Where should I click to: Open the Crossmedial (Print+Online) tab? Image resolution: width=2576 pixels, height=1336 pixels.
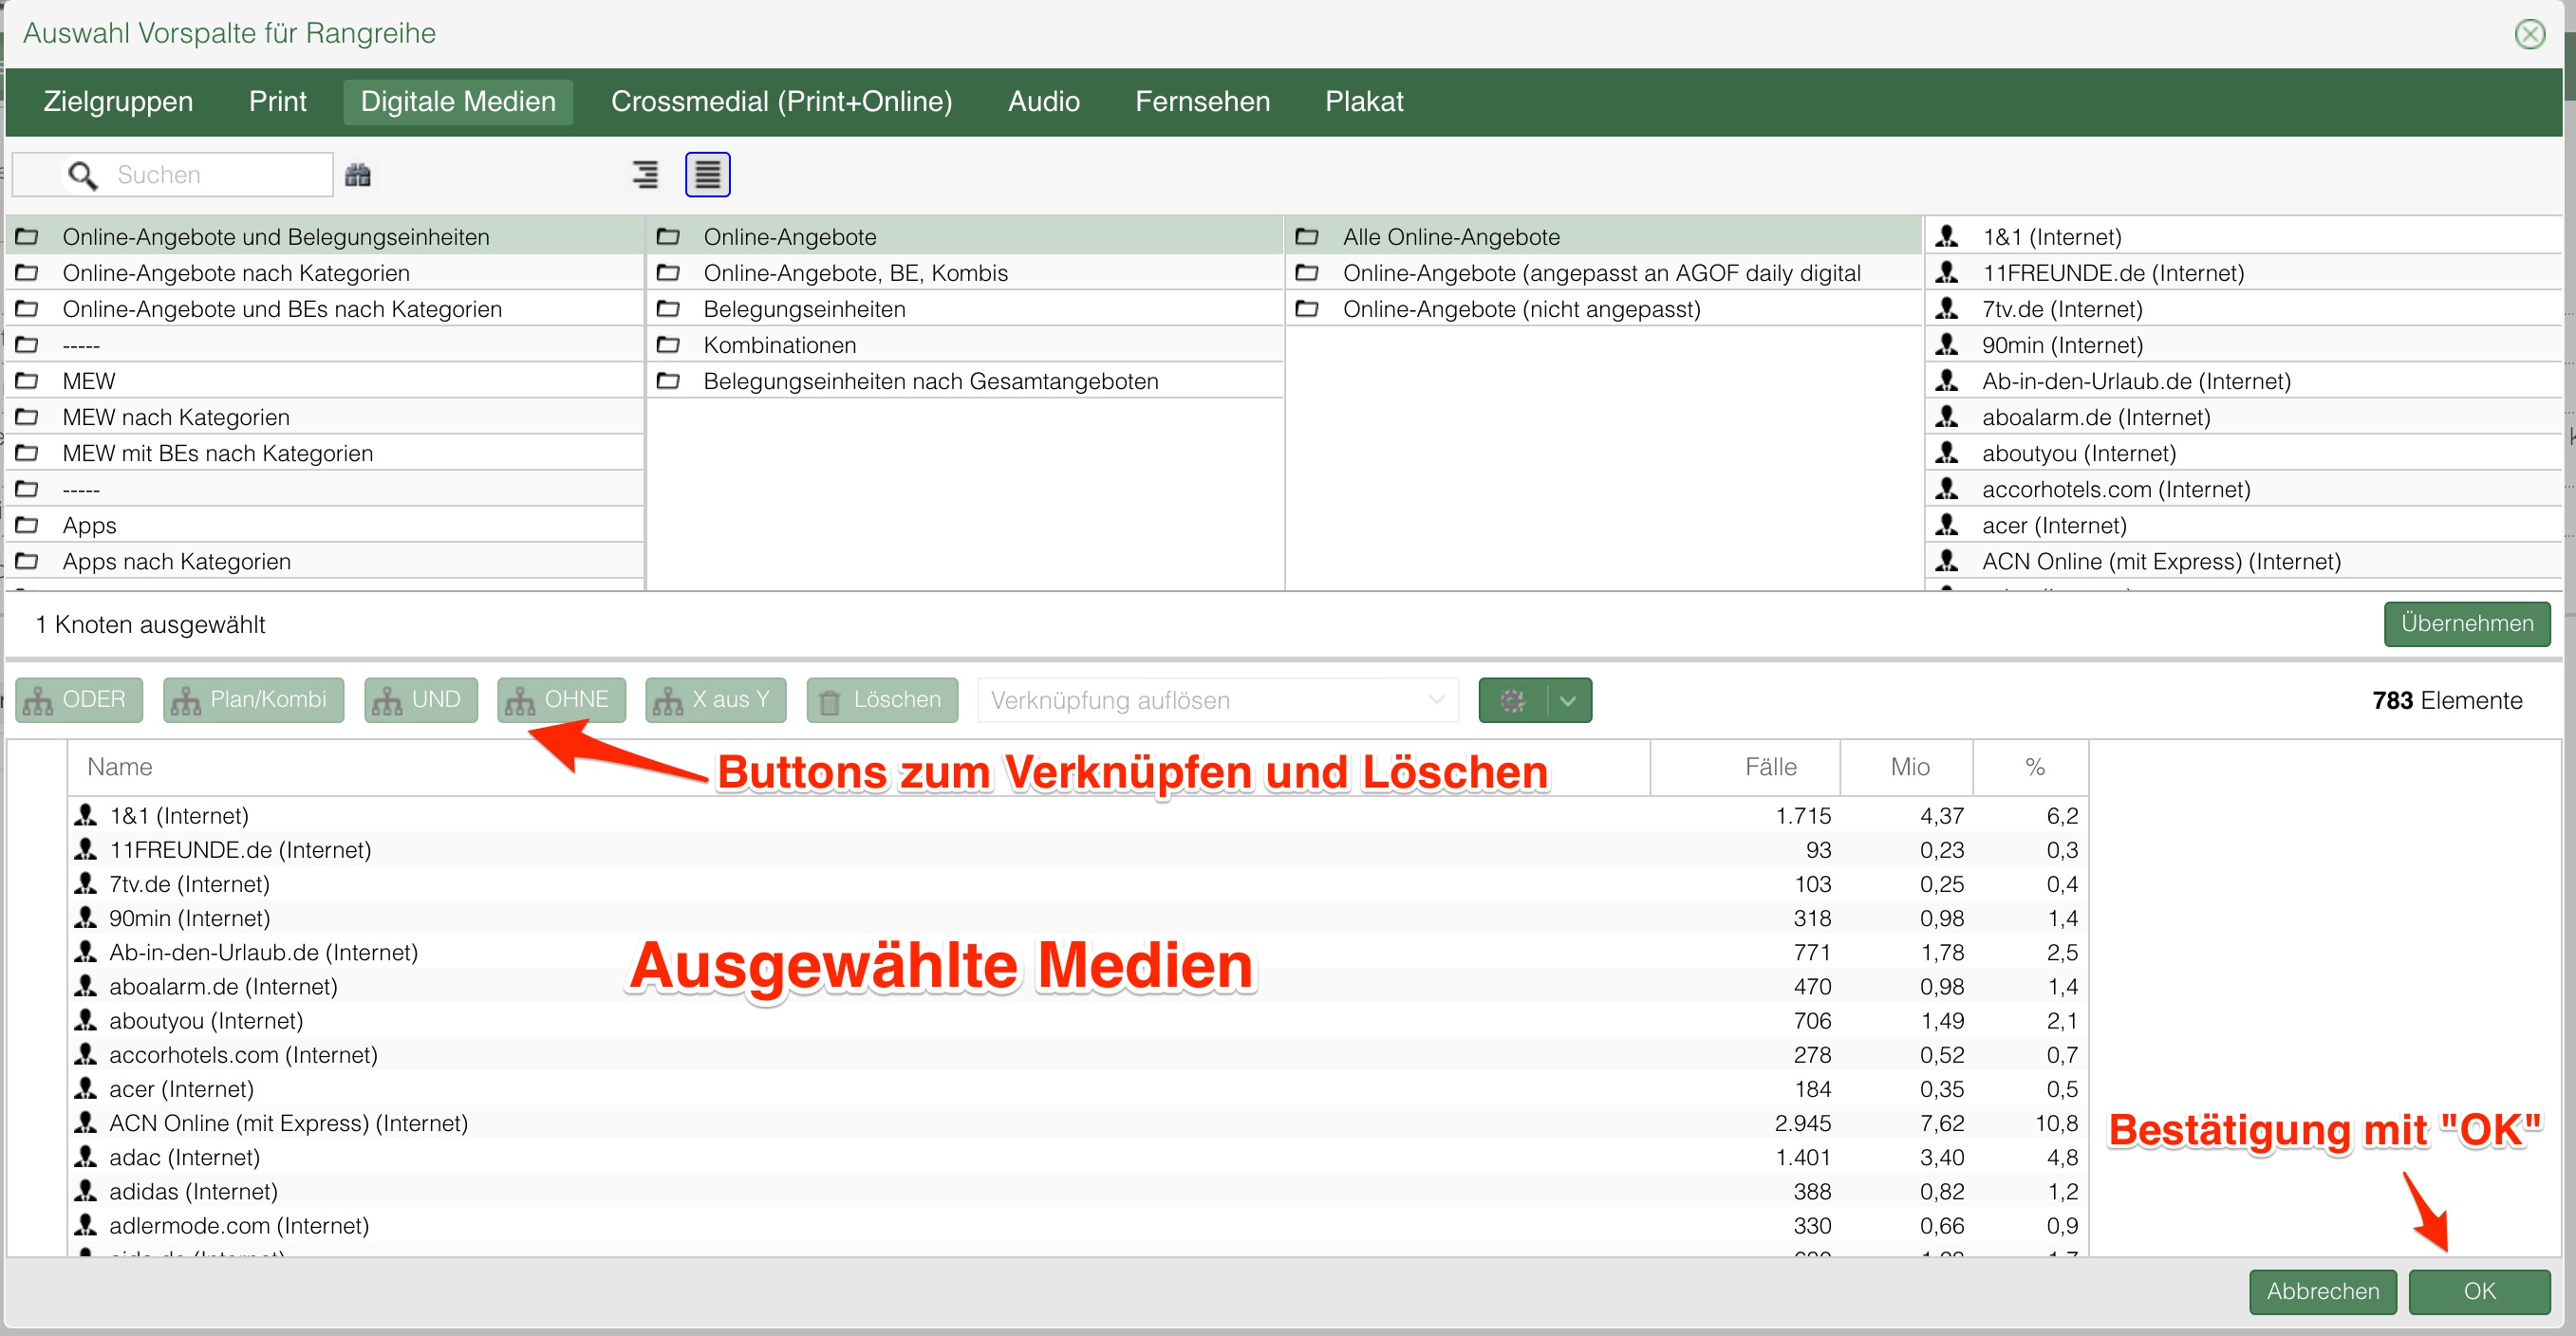click(x=781, y=102)
